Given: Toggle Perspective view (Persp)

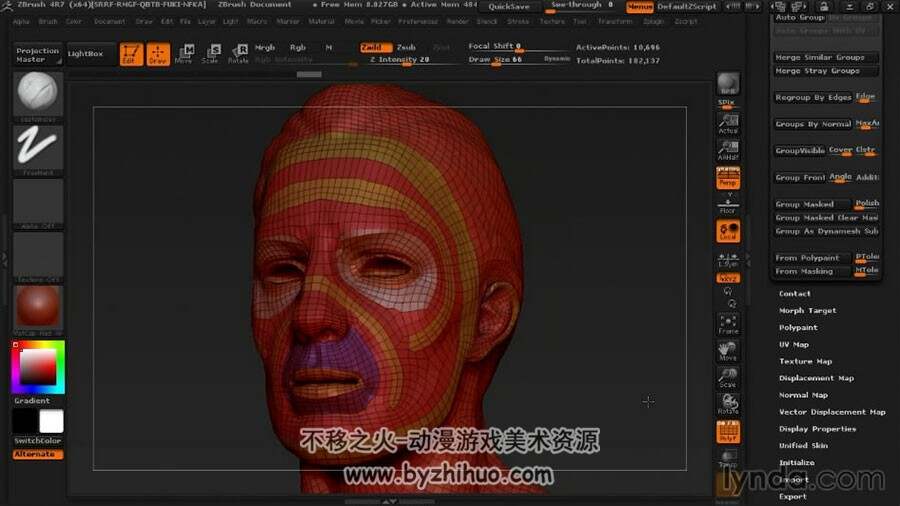Looking at the screenshot, I should tap(728, 177).
